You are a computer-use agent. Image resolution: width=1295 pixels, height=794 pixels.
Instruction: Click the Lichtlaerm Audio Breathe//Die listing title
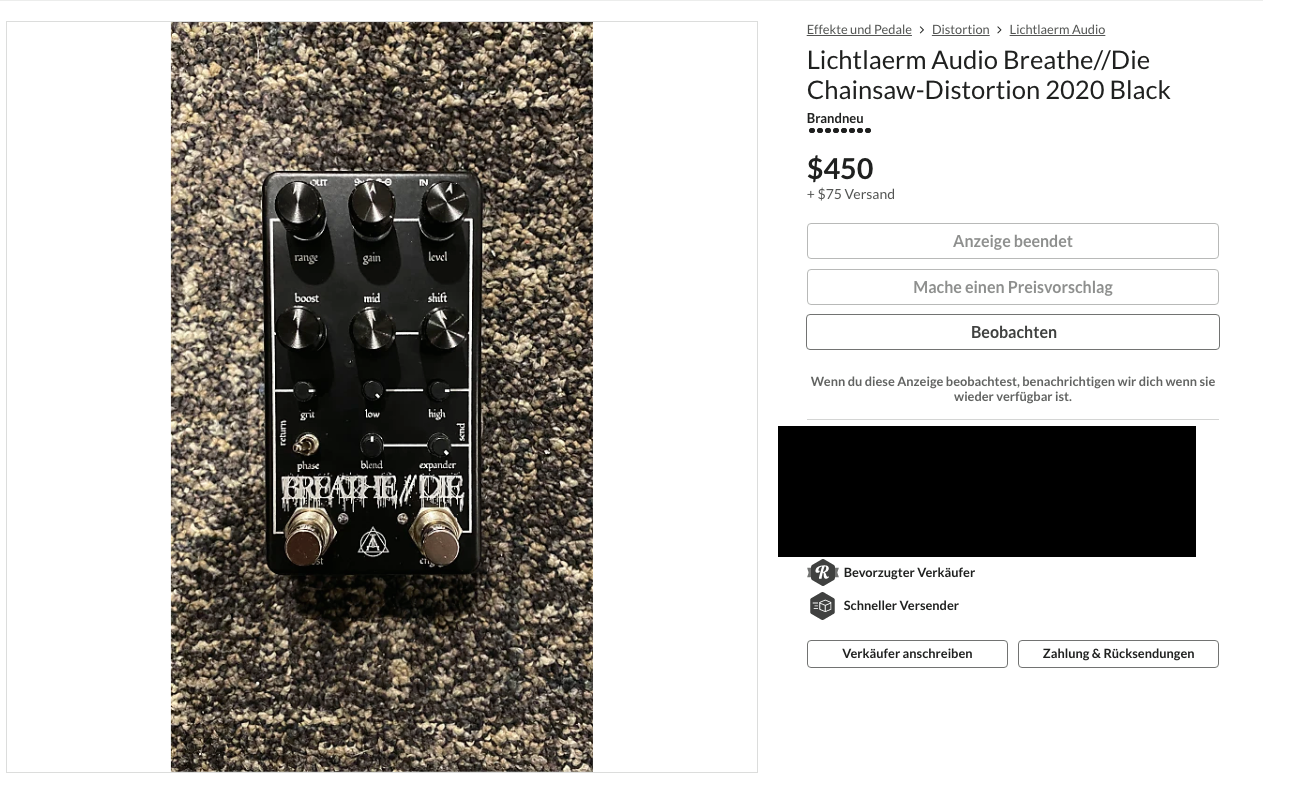(x=988, y=75)
